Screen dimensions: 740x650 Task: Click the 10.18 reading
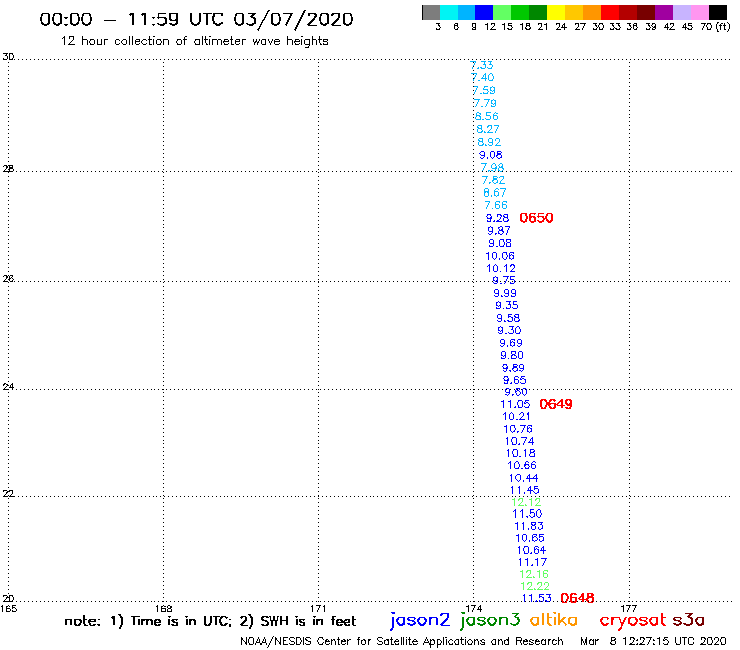(x=521, y=453)
